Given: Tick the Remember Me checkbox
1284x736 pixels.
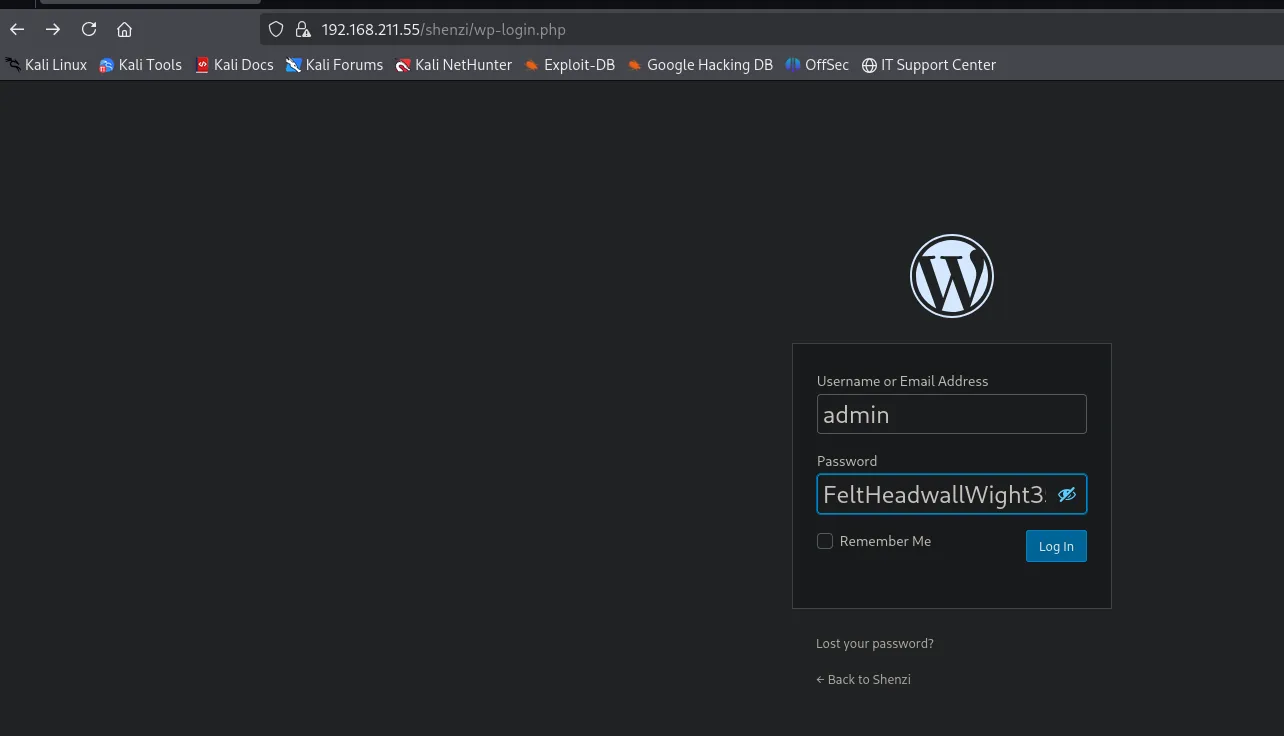Looking at the screenshot, I should click(x=825, y=541).
